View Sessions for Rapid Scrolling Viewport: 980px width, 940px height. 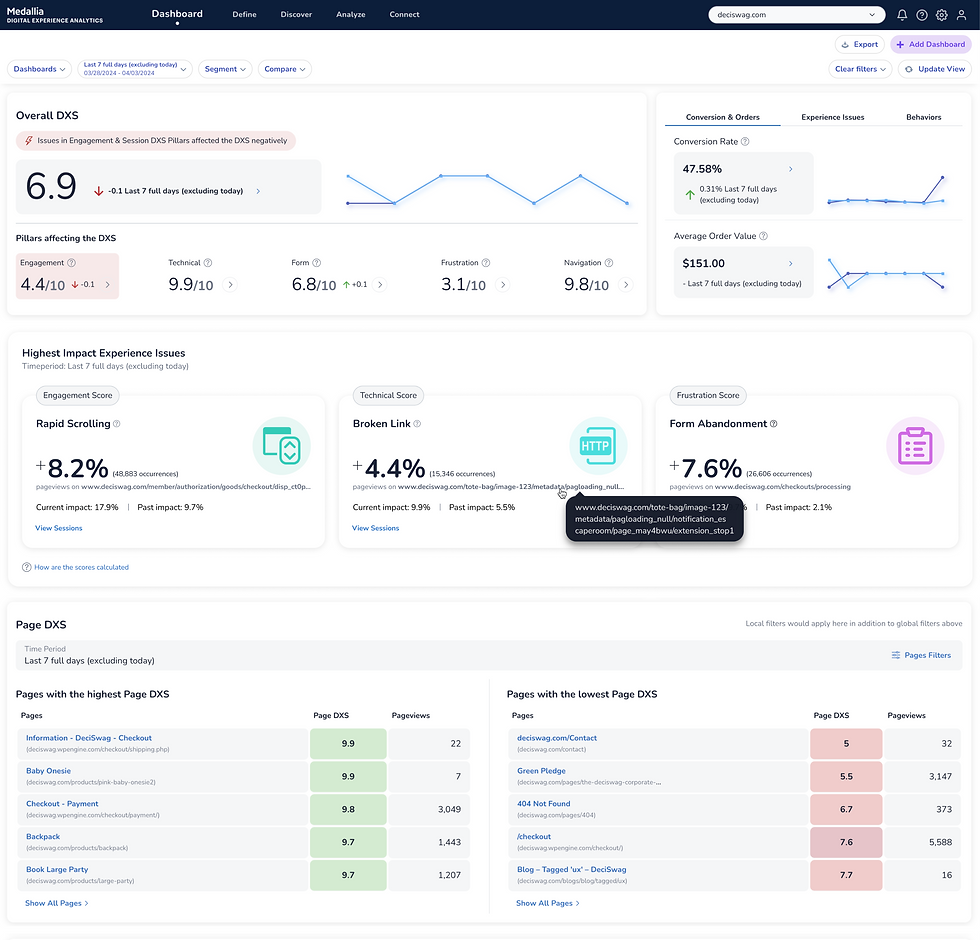coord(59,529)
